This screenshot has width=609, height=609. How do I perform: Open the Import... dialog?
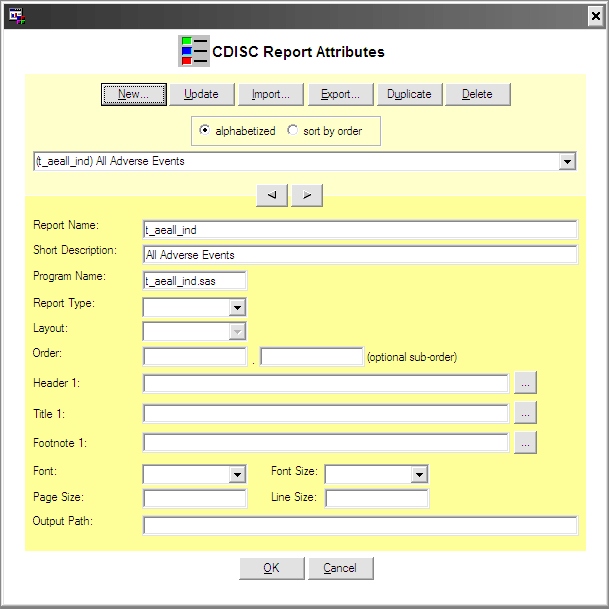coord(271,94)
